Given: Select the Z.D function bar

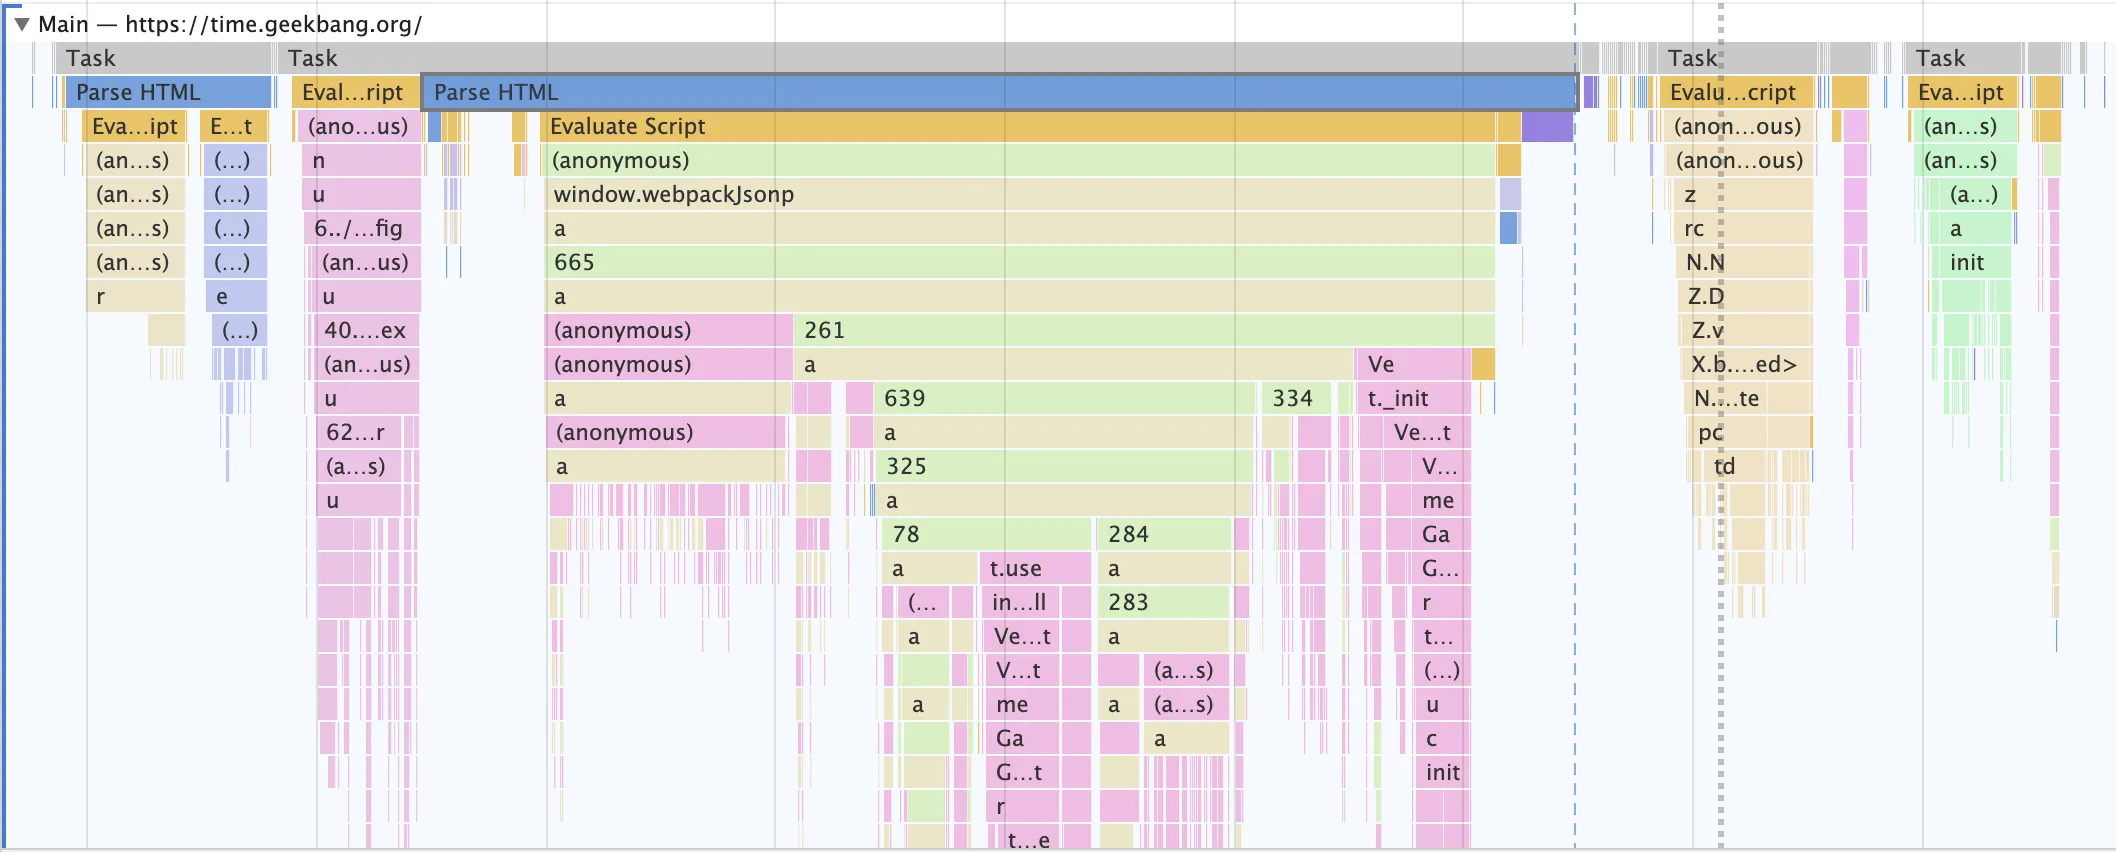Looking at the screenshot, I should 1746,296.
